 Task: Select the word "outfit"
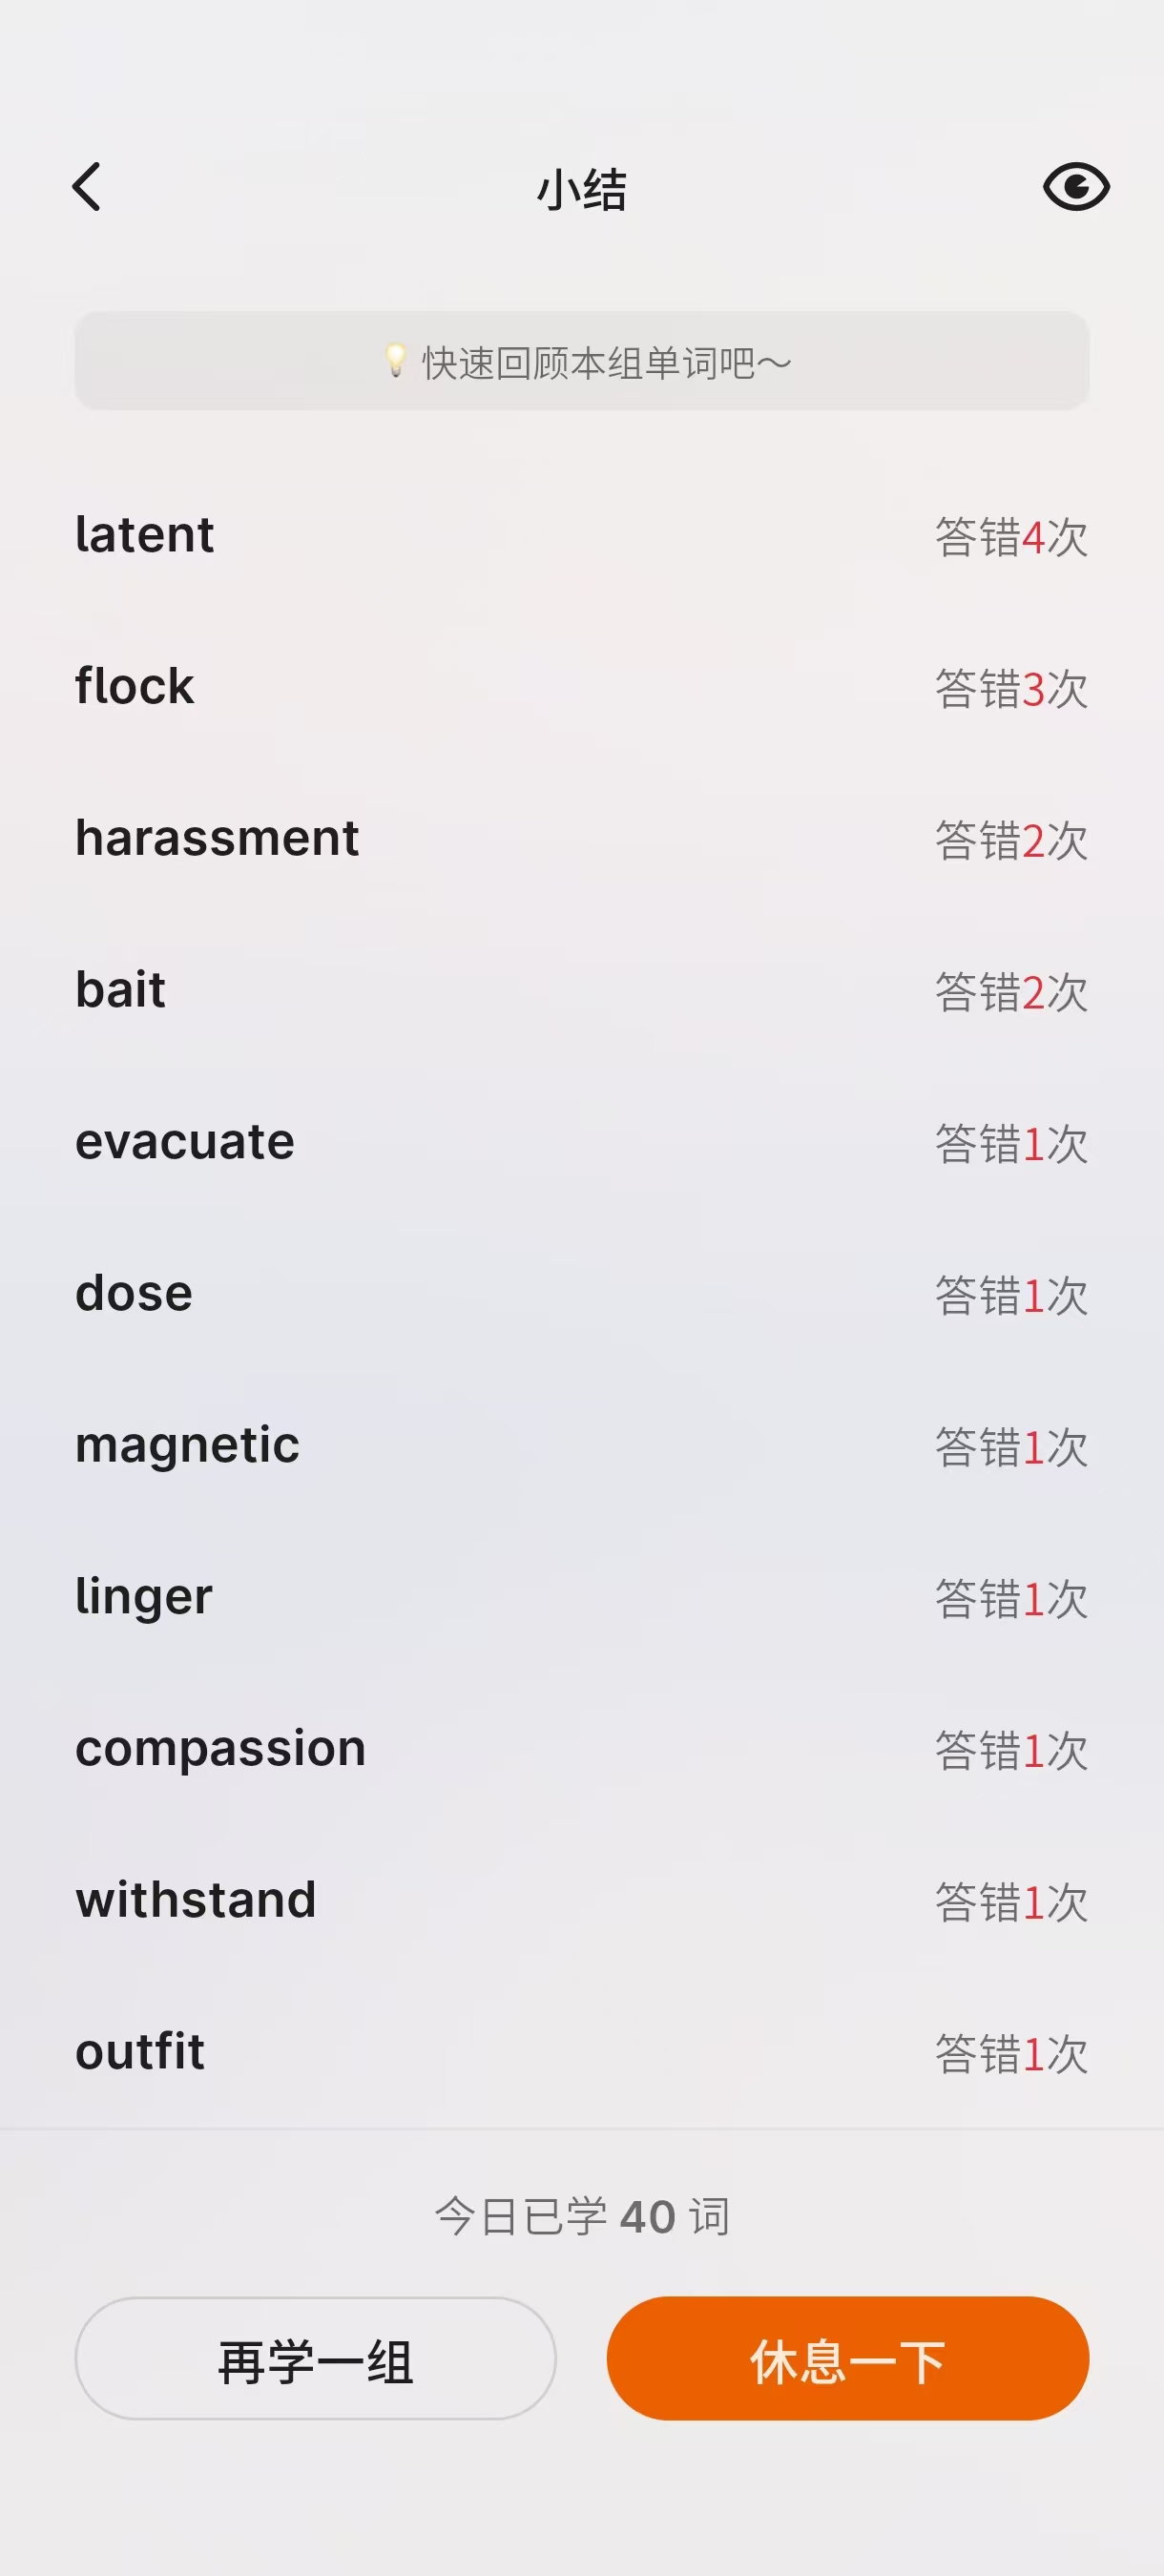click(140, 2052)
